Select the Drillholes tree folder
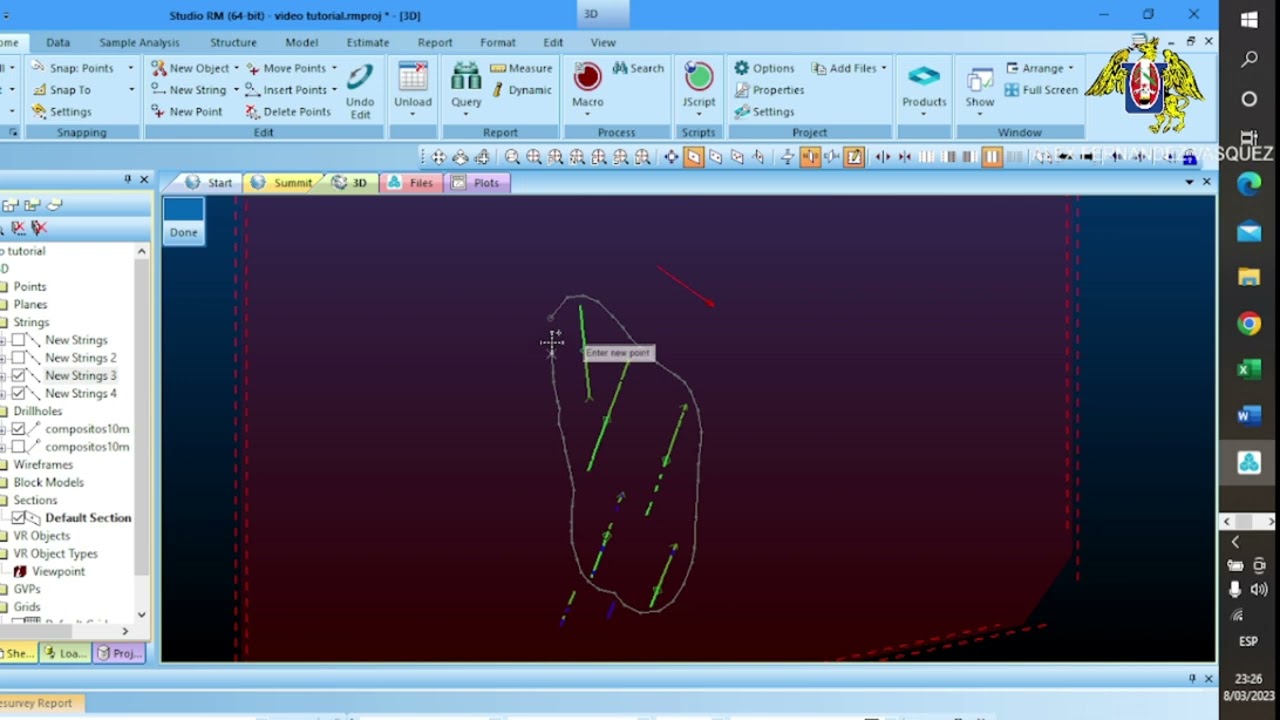The image size is (1280, 720). [37, 411]
